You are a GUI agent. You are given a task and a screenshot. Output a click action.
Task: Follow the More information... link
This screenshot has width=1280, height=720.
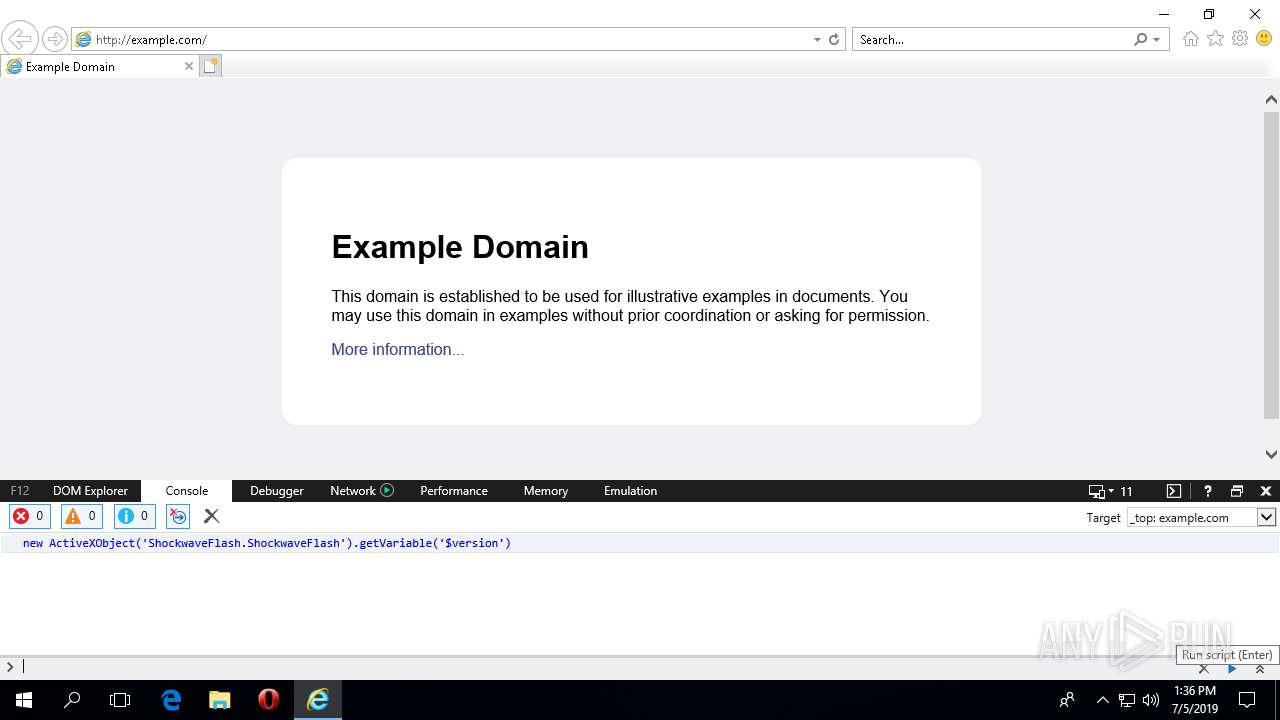coord(398,349)
